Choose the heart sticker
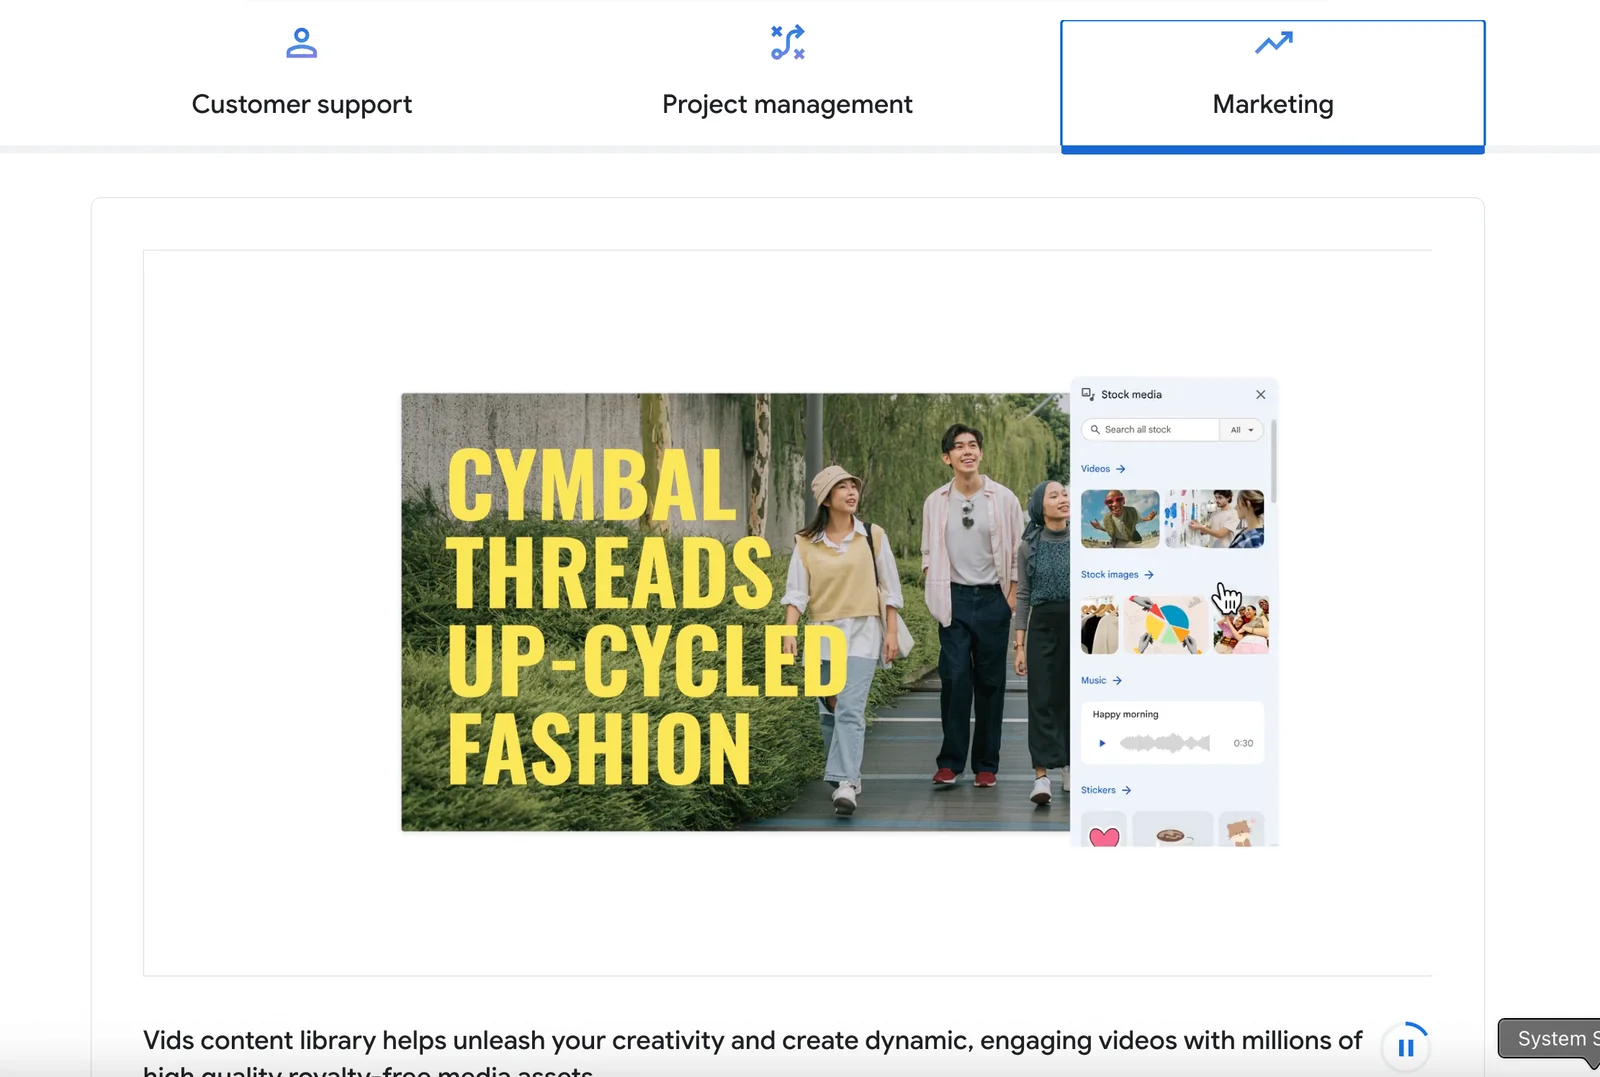The height and width of the screenshot is (1077, 1600). pyautogui.click(x=1104, y=835)
